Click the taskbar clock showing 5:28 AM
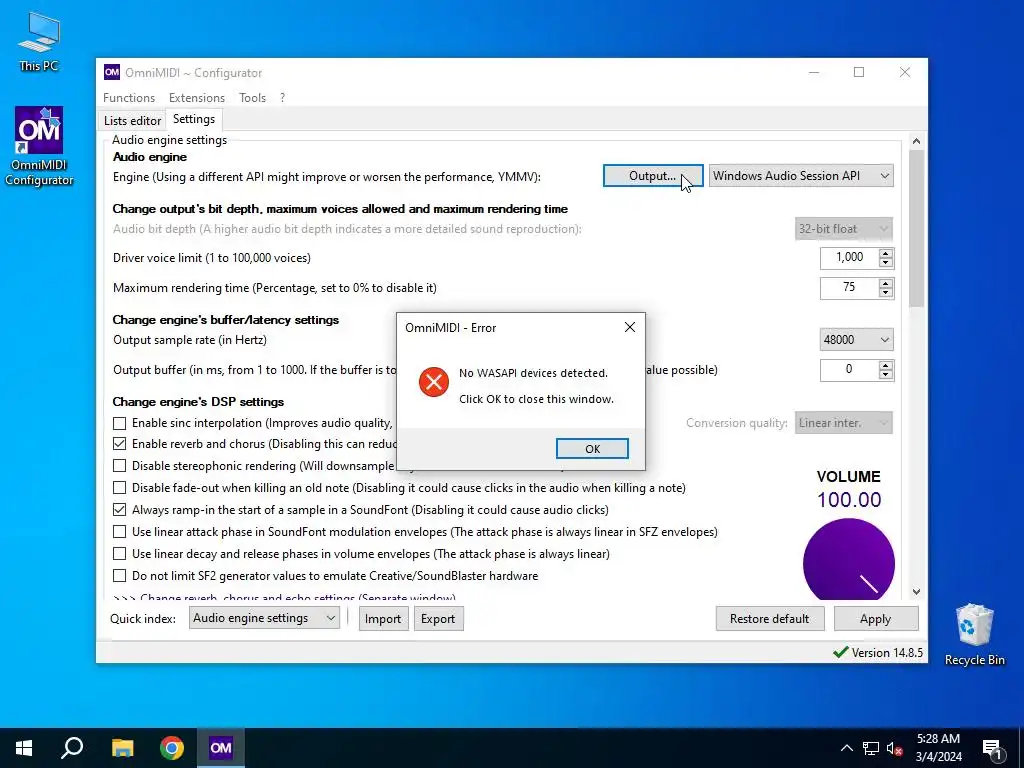Screen dimensions: 1024x768 pyautogui.click(x=938, y=748)
